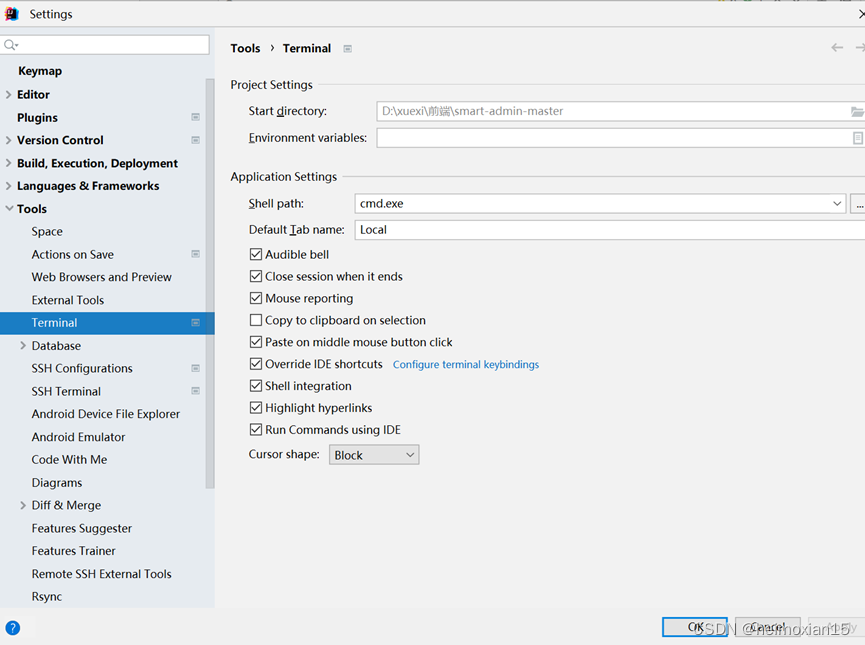Select External Tools in the settings tree
This screenshot has height=645, width=865.
(68, 300)
